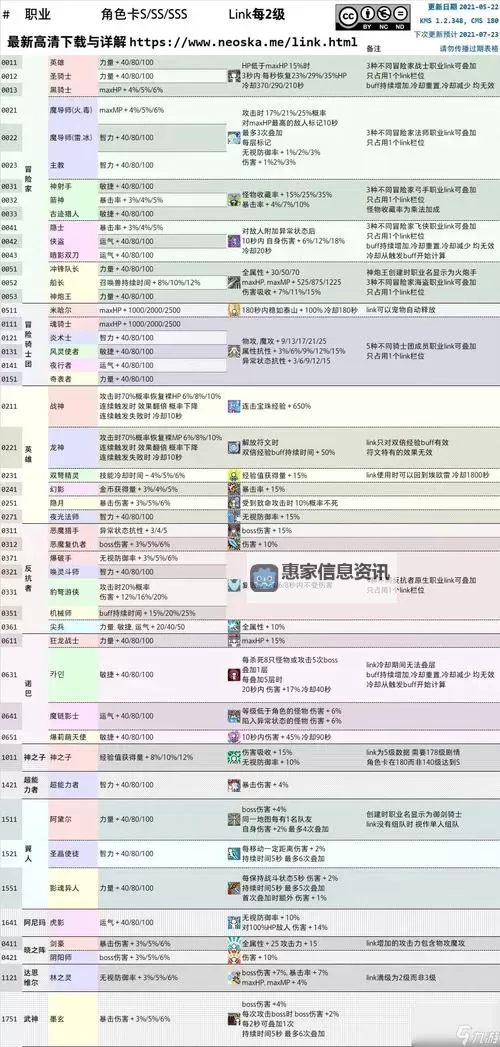Click the thief link icon in the 侠盗 row

click(x=234, y=240)
